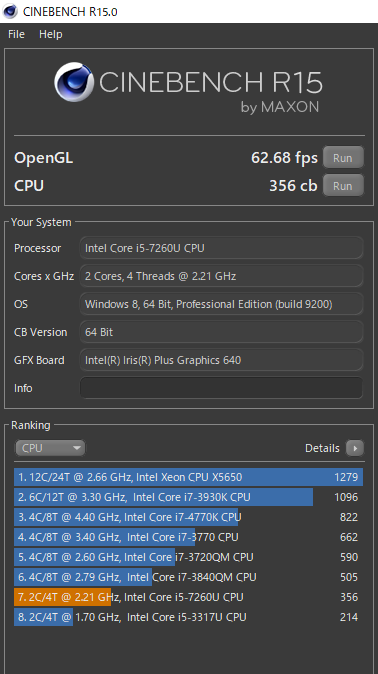Image resolution: width=378 pixels, height=674 pixels.
Task: Select the Xeon X5650 ranking entry
Action: coord(188,477)
